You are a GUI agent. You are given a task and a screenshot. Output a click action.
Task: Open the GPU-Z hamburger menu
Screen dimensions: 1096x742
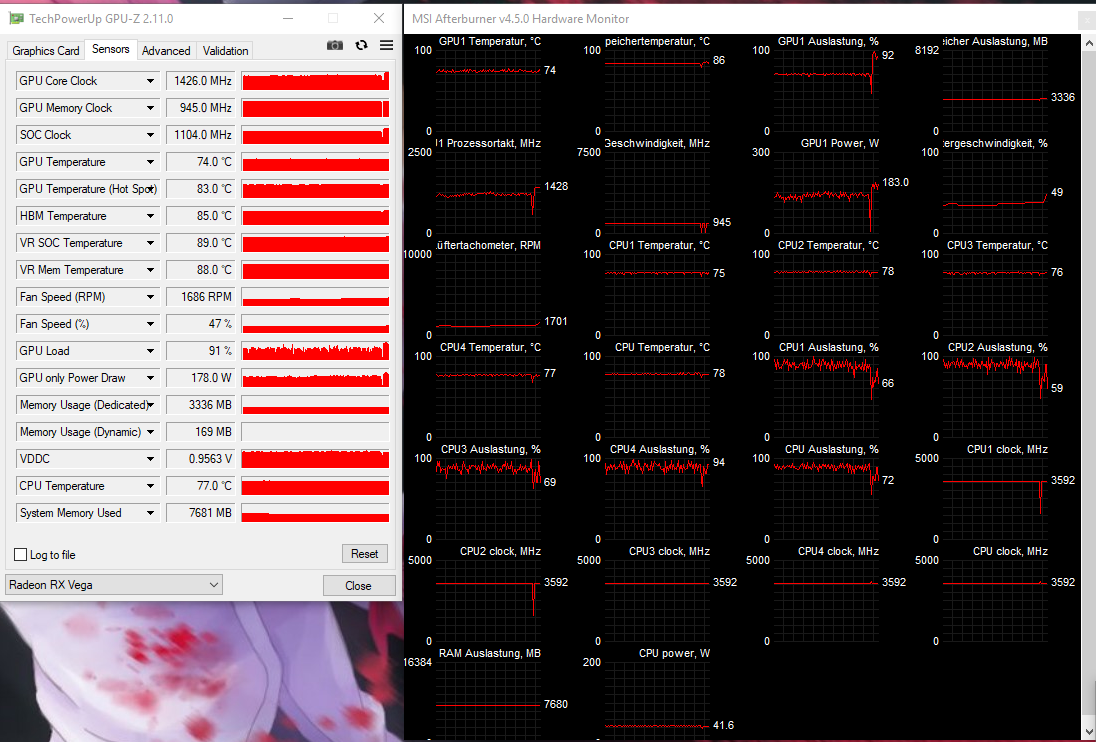pyautogui.click(x=386, y=45)
